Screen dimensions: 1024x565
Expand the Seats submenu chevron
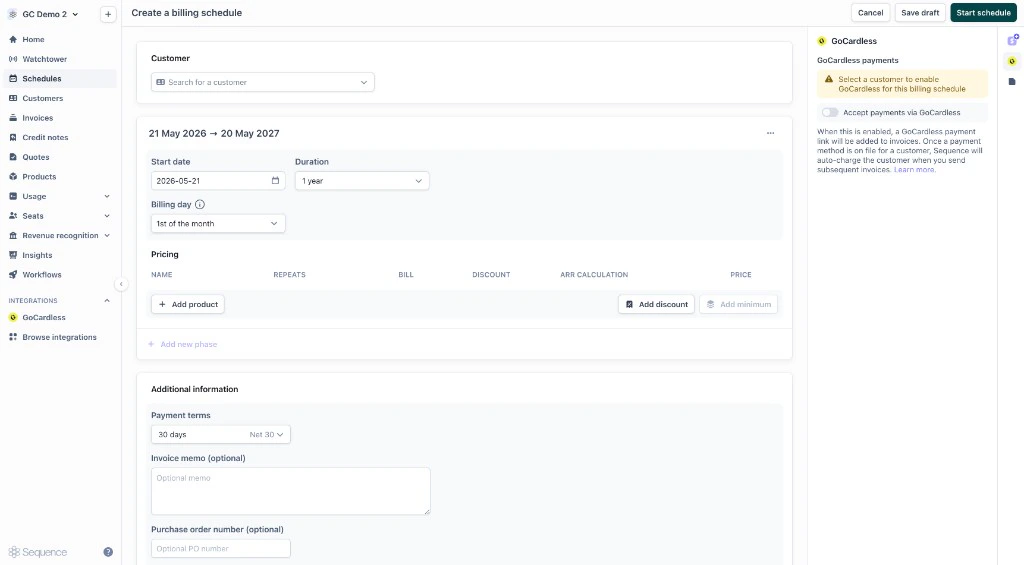107,216
